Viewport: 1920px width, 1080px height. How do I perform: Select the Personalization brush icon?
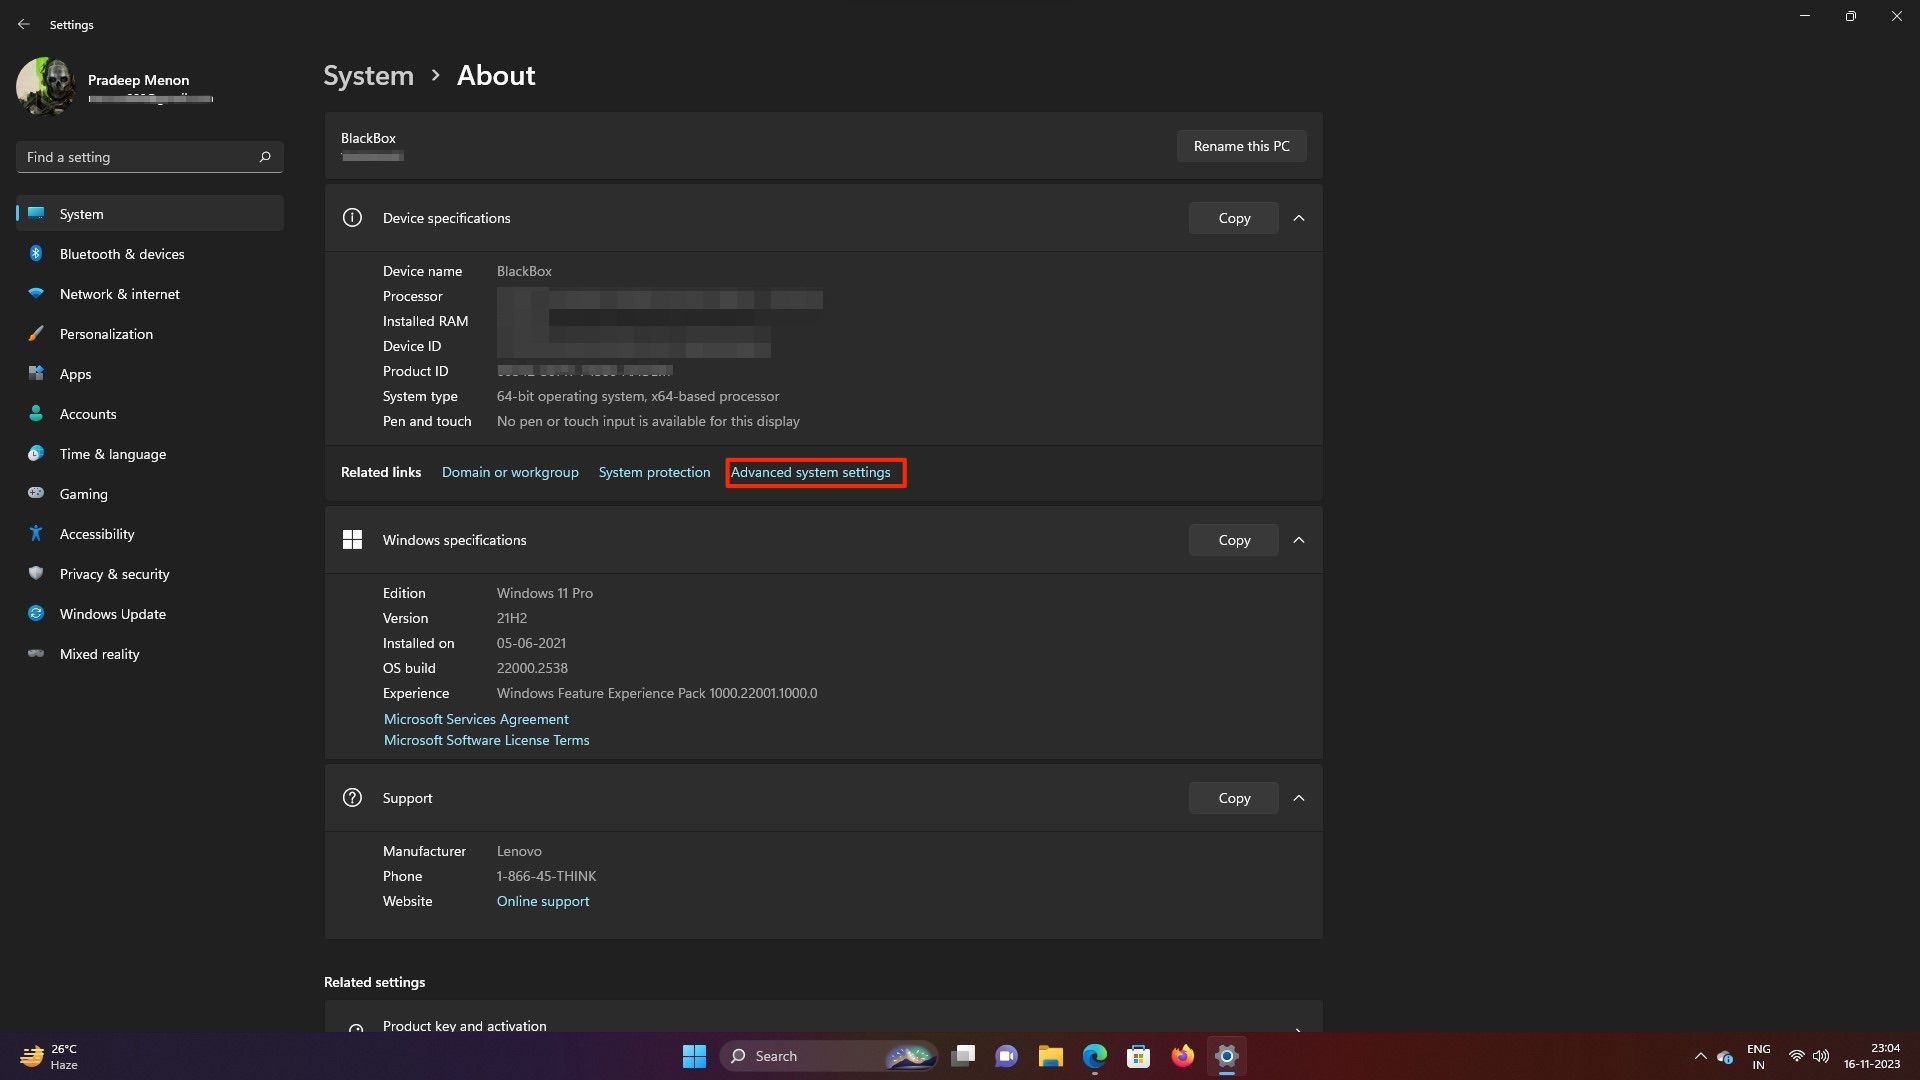[x=36, y=334]
